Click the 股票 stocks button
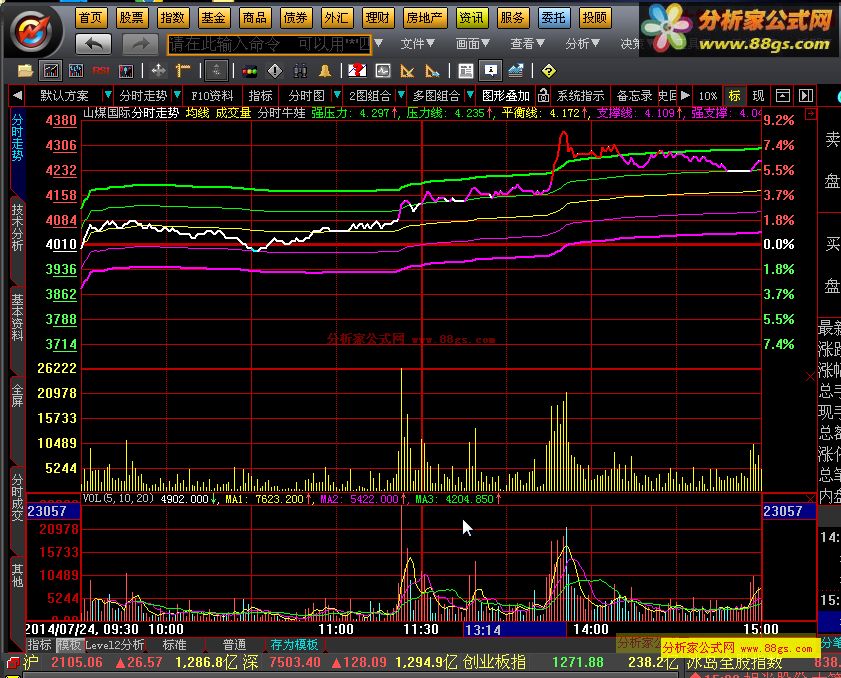This screenshot has height=678, width=841. [x=131, y=18]
